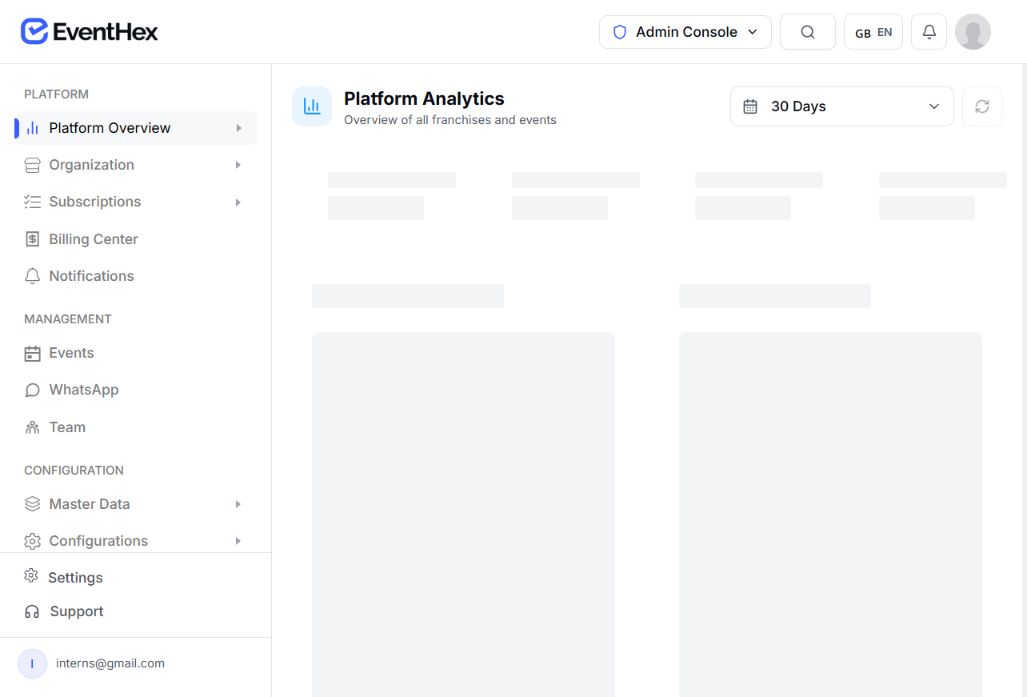
Task: Open notifications bell in header
Action: (x=929, y=32)
